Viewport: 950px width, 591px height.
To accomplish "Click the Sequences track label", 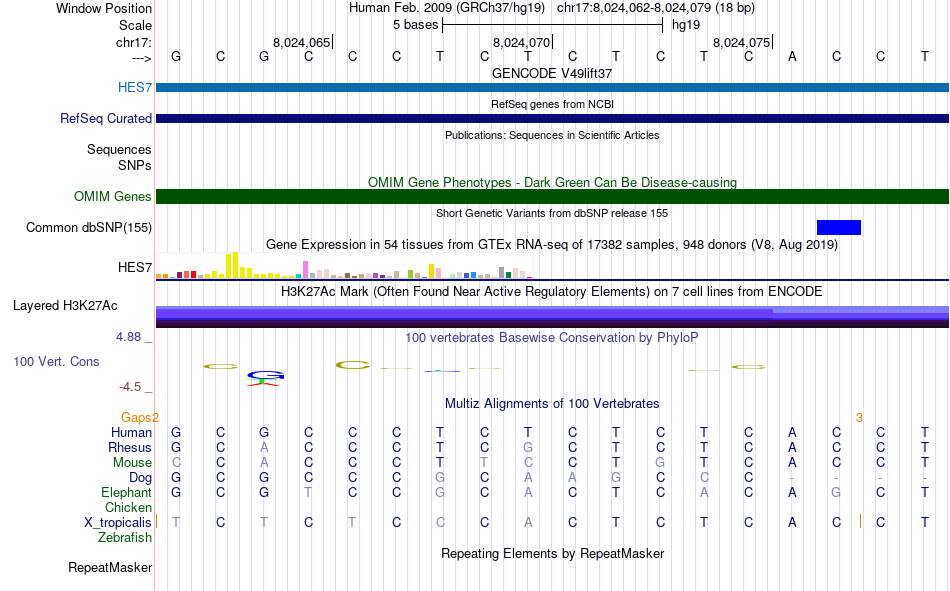I will point(119,149).
